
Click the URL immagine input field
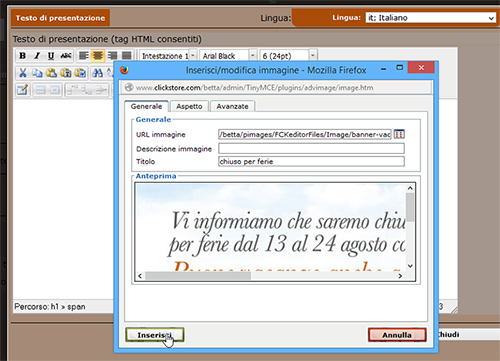tap(305, 134)
